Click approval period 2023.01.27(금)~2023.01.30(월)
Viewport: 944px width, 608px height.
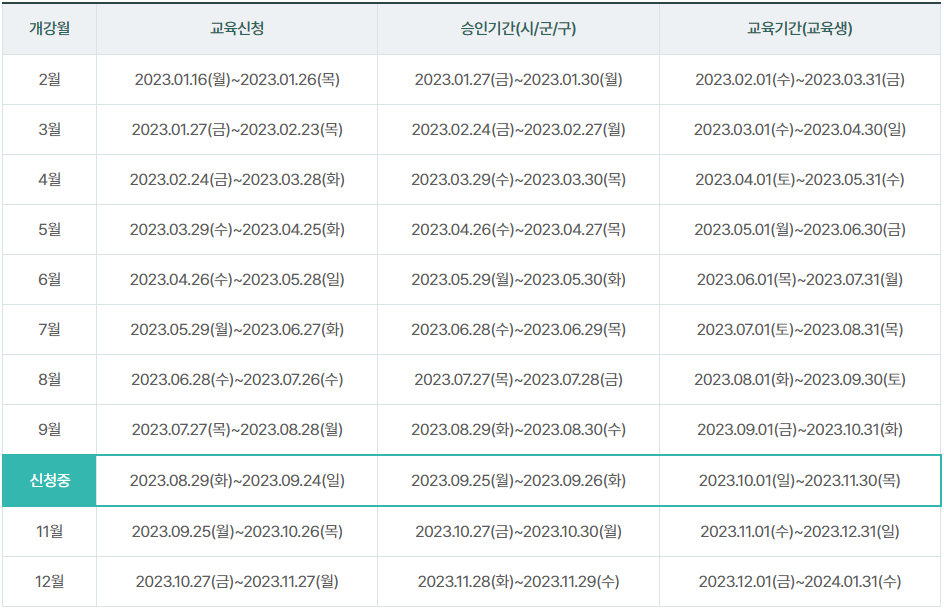point(518,79)
